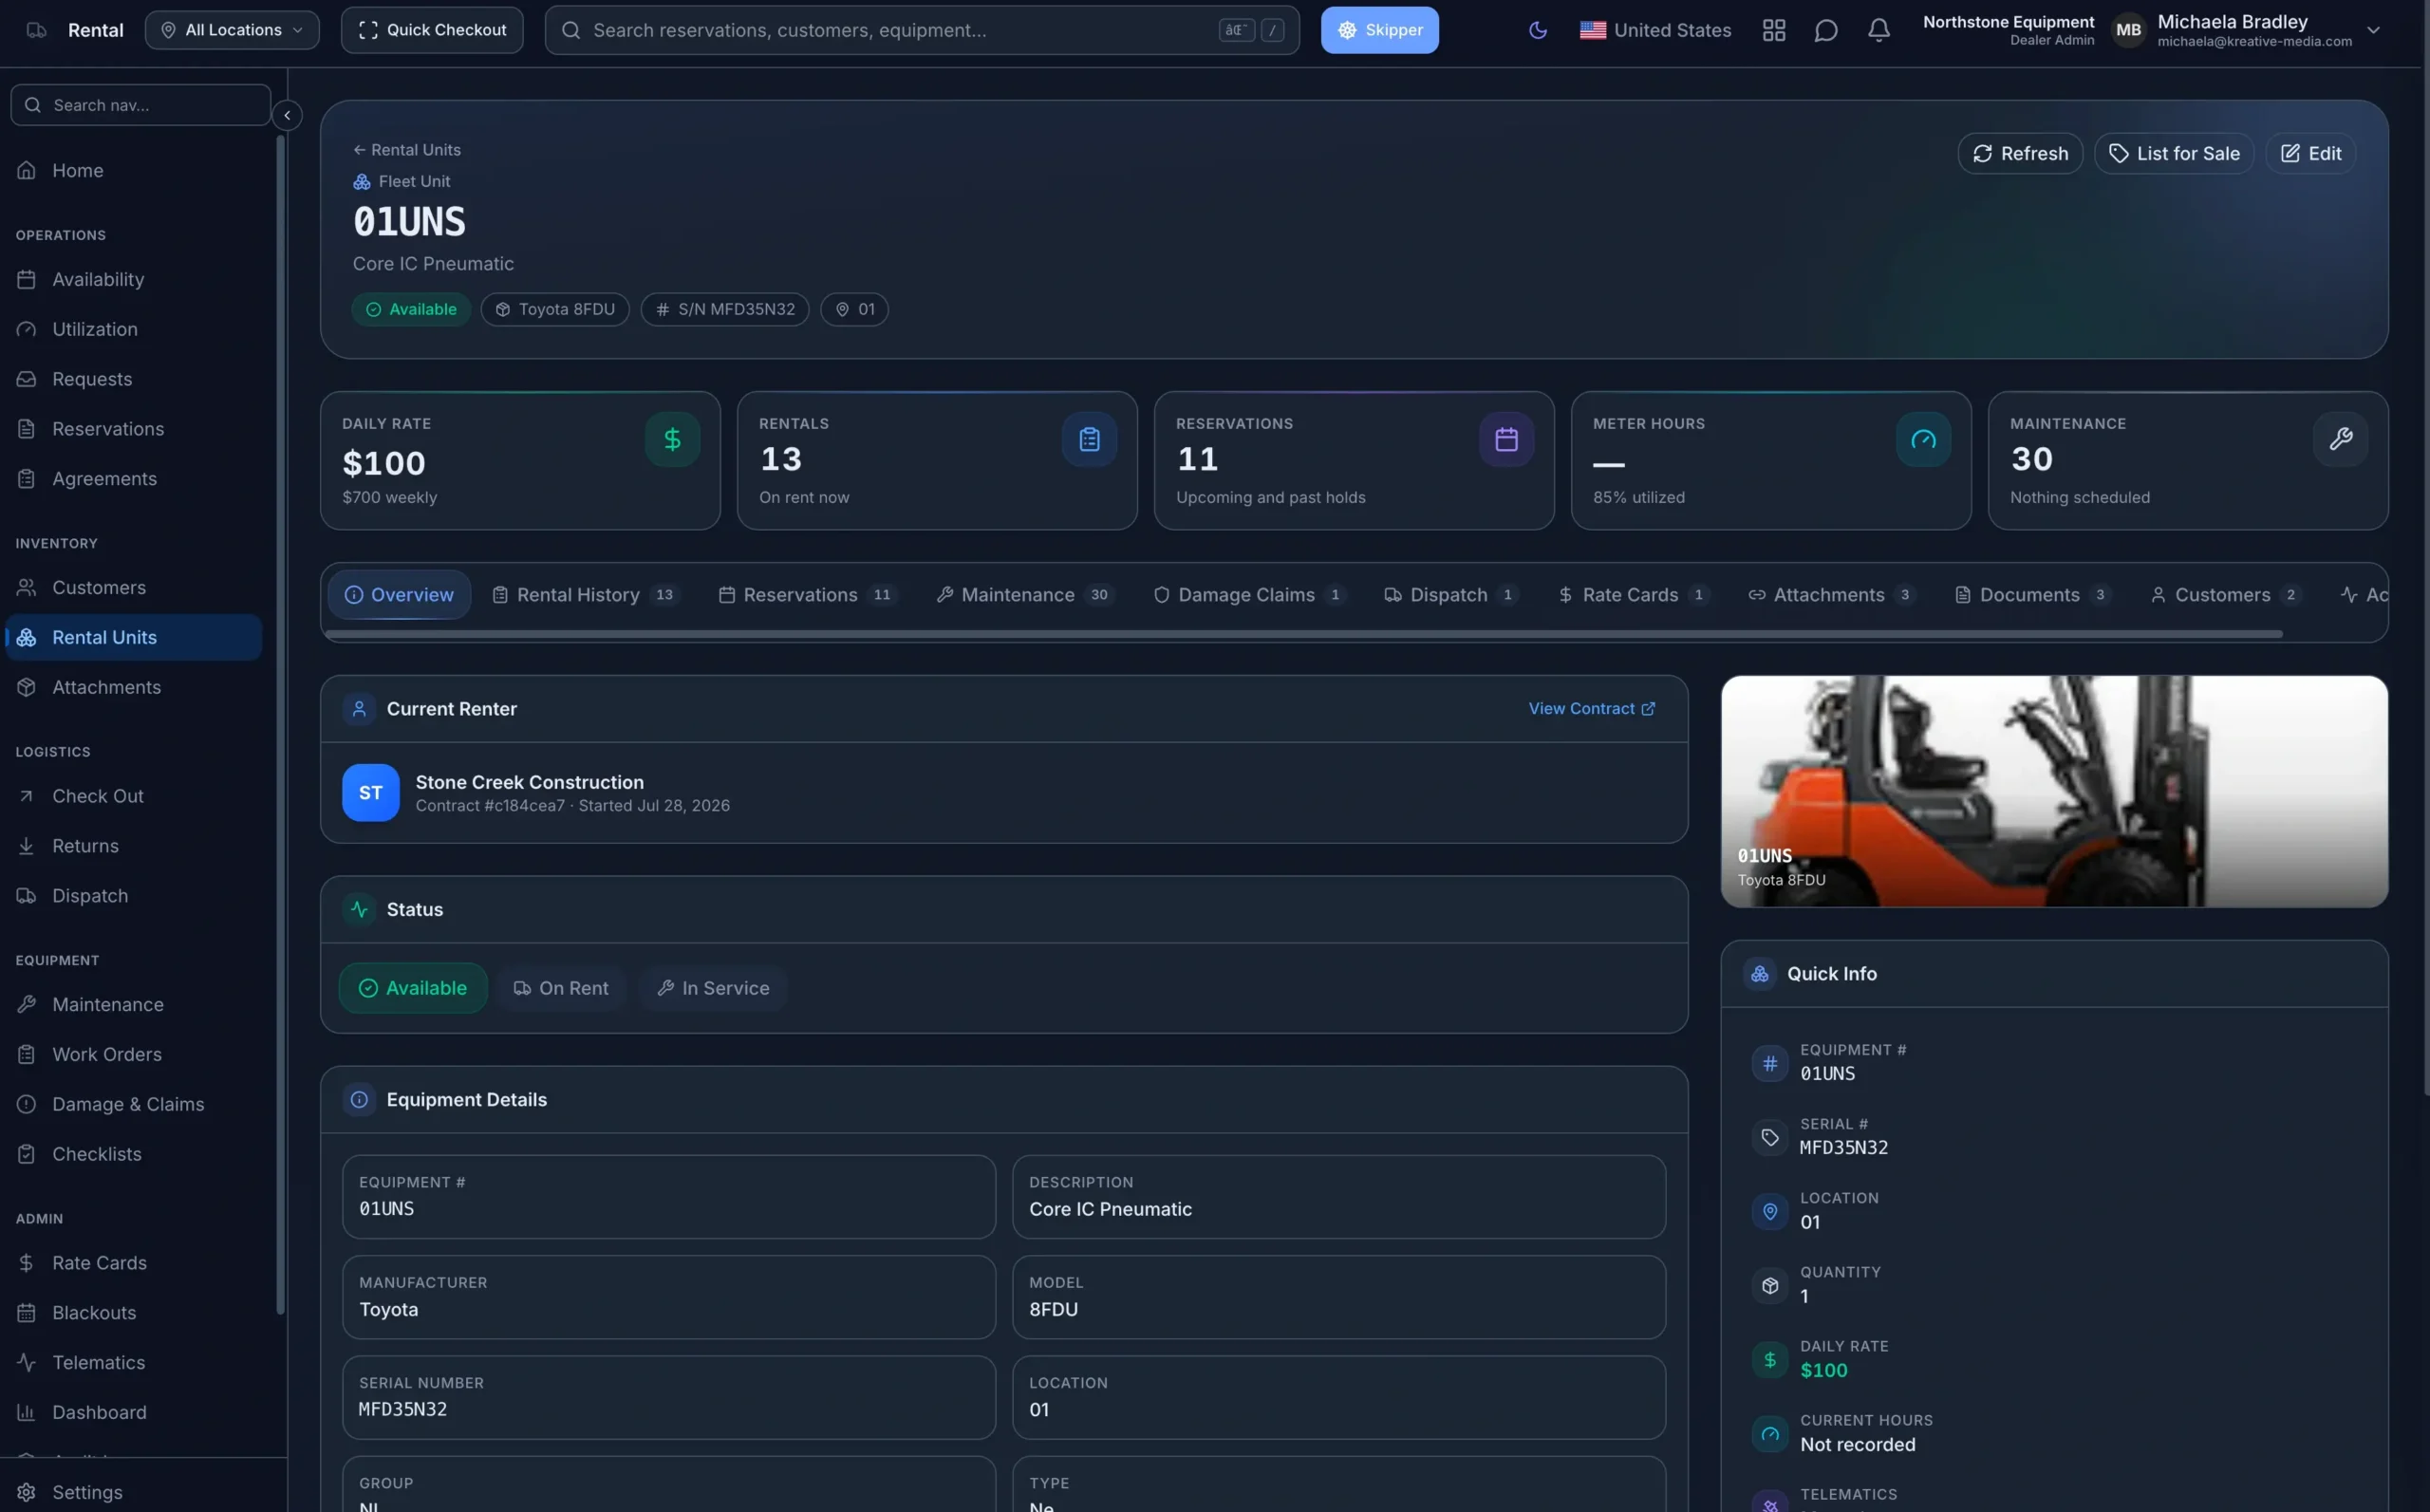
Task: Open the apps grid icon
Action: [1773, 30]
